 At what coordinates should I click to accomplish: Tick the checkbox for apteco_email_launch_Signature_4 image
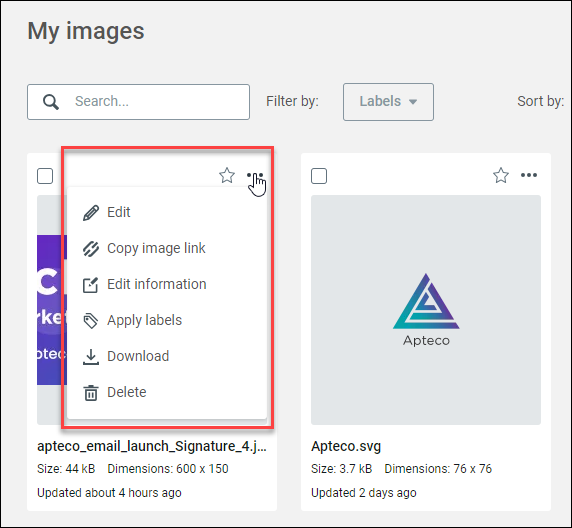coord(45,176)
